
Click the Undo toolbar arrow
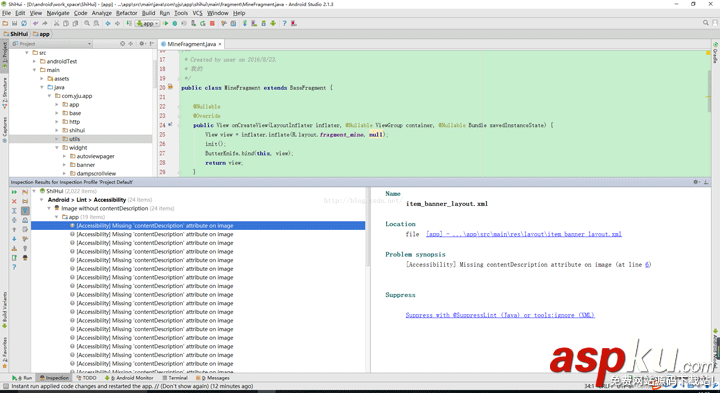click(x=35, y=23)
